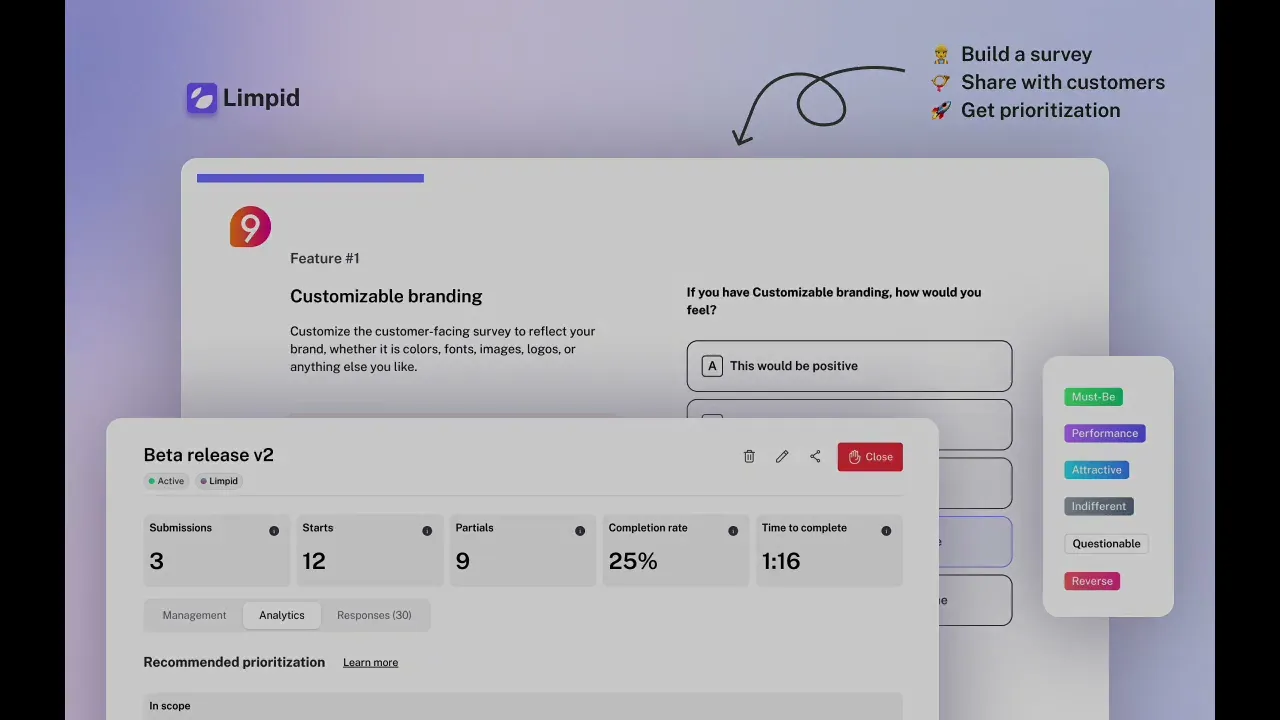Select the Analytics tab
Viewport: 1280px width, 720px height.
[x=282, y=615]
